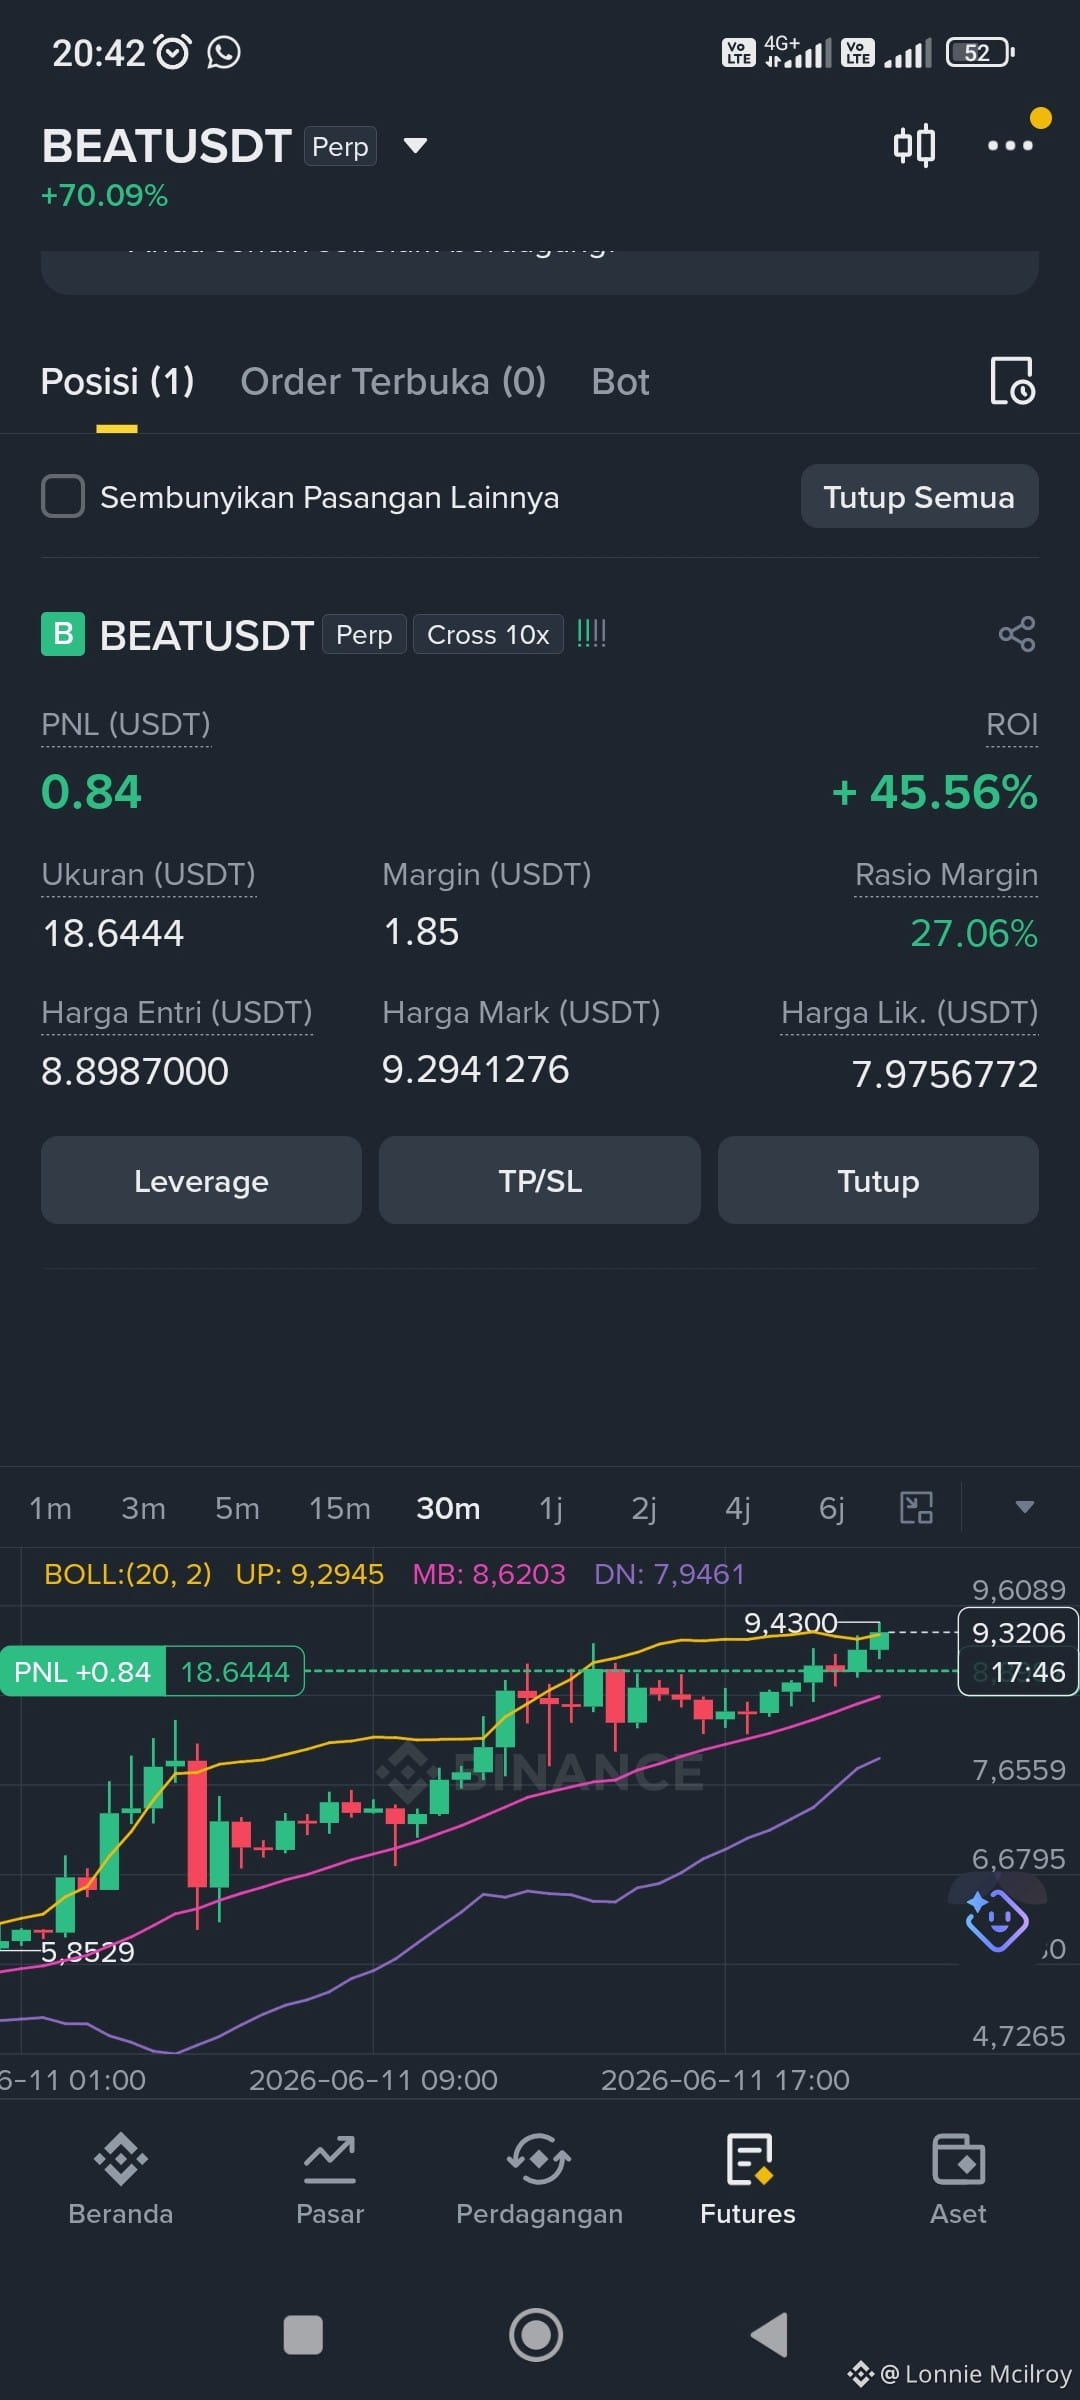Select the 4j timeframe
Screen dimensions: 1080x2400
[x=738, y=1507]
